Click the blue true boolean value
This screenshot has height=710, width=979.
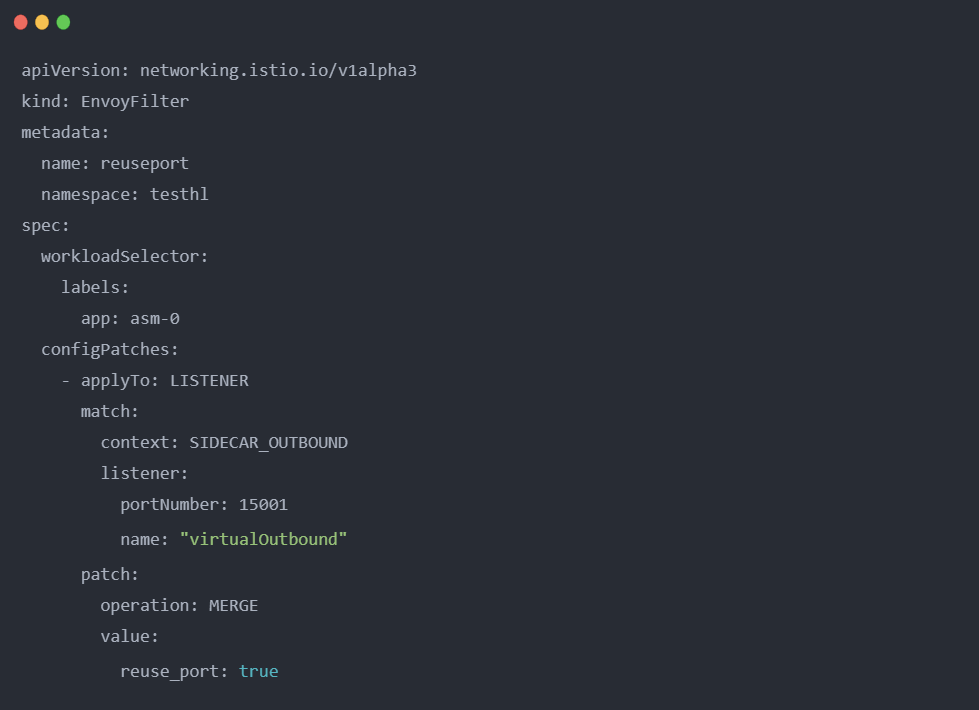tap(258, 671)
